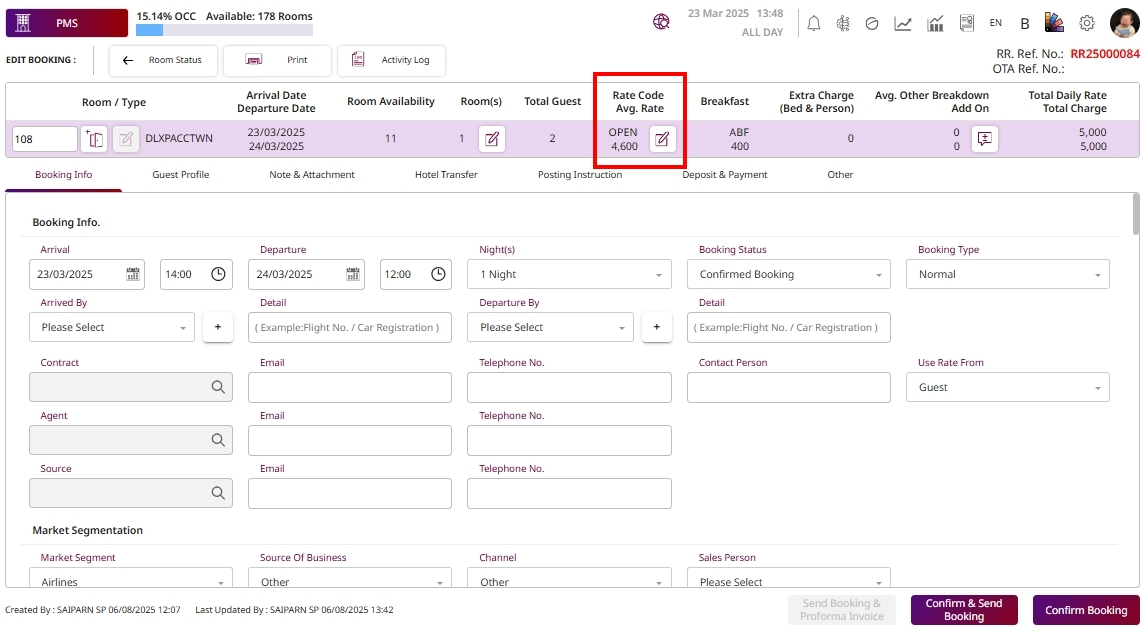Edit the Rate Code for room 108
Image resolution: width=1146 pixels, height=634 pixels.
click(661, 139)
